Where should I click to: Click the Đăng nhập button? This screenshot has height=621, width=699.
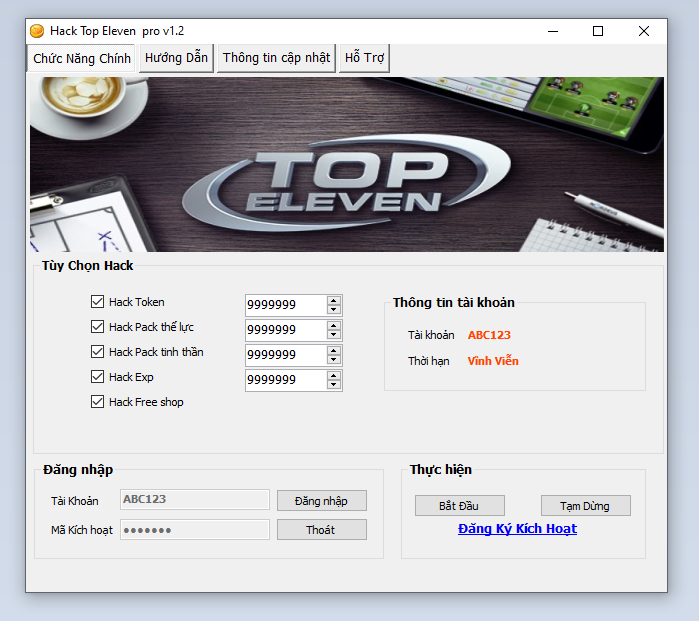pyautogui.click(x=321, y=500)
